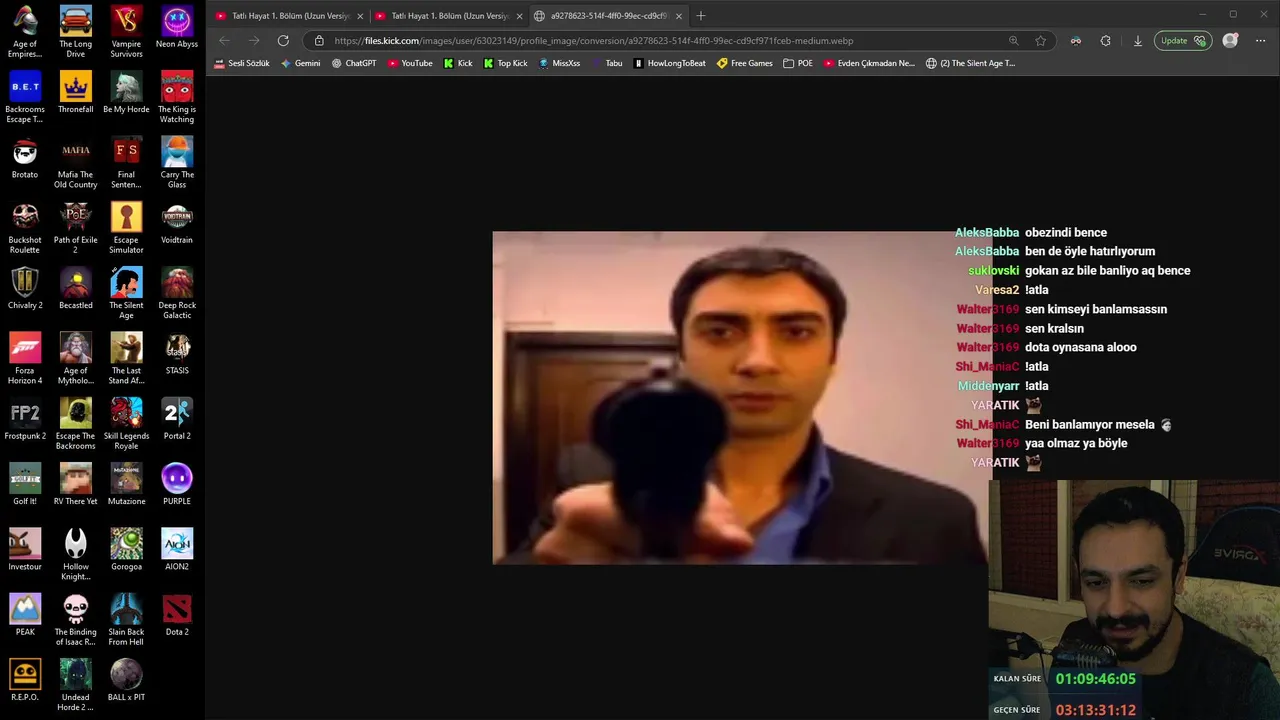Click the browser Update button
Viewport: 1280px width, 720px height.
point(1182,41)
